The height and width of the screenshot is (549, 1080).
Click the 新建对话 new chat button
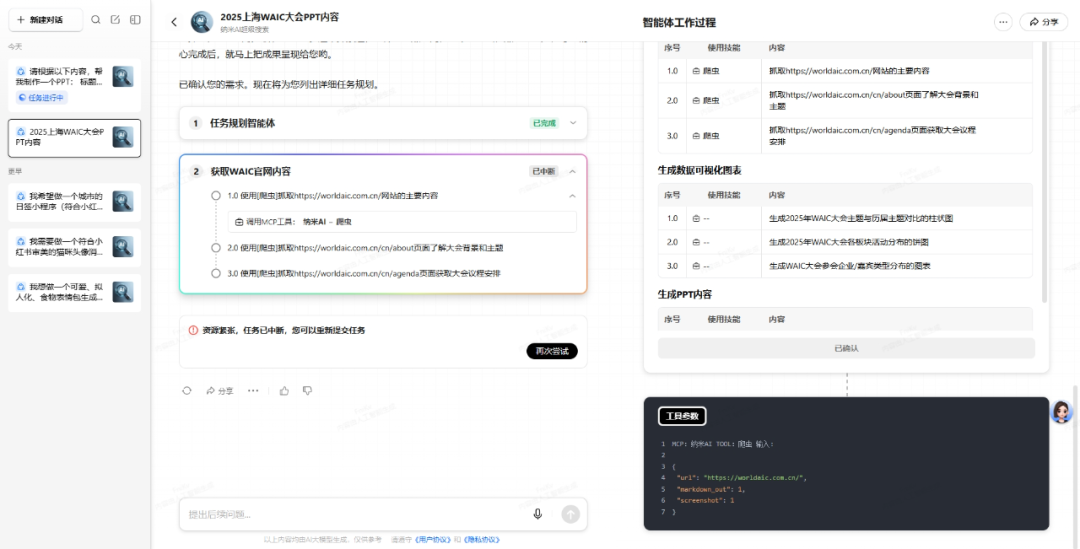click(43, 20)
